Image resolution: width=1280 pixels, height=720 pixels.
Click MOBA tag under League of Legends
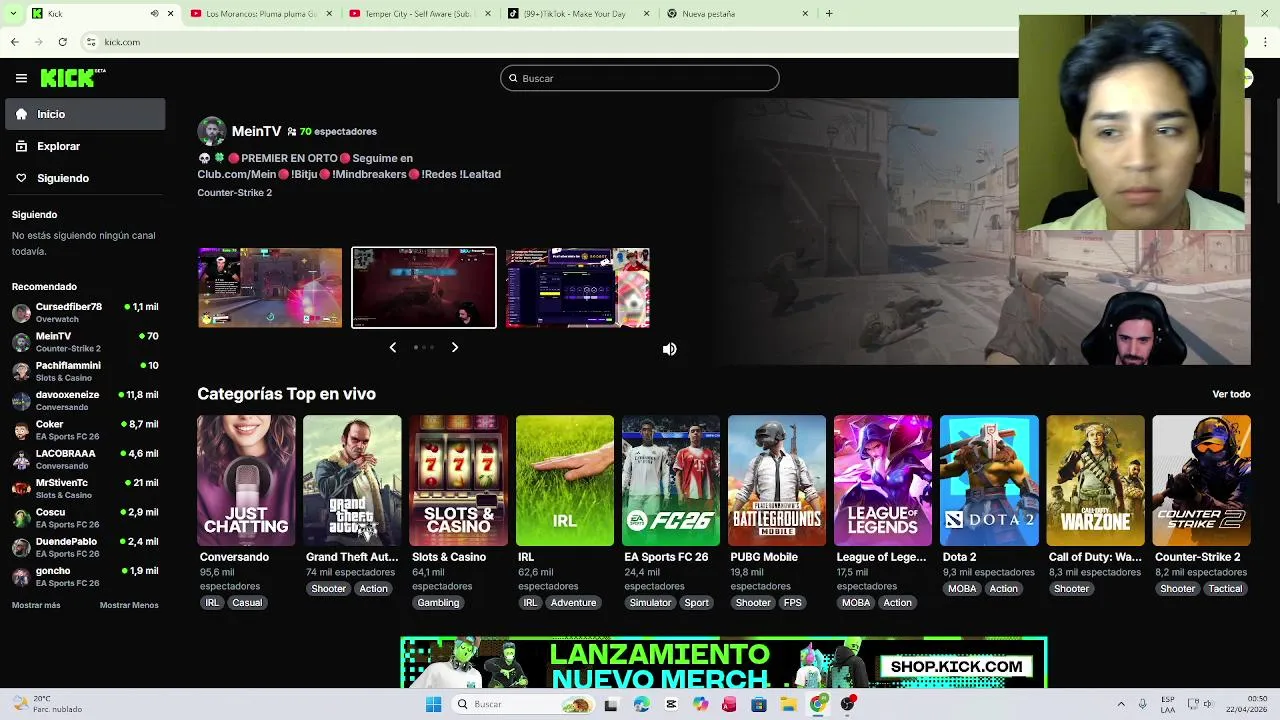coord(856,603)
